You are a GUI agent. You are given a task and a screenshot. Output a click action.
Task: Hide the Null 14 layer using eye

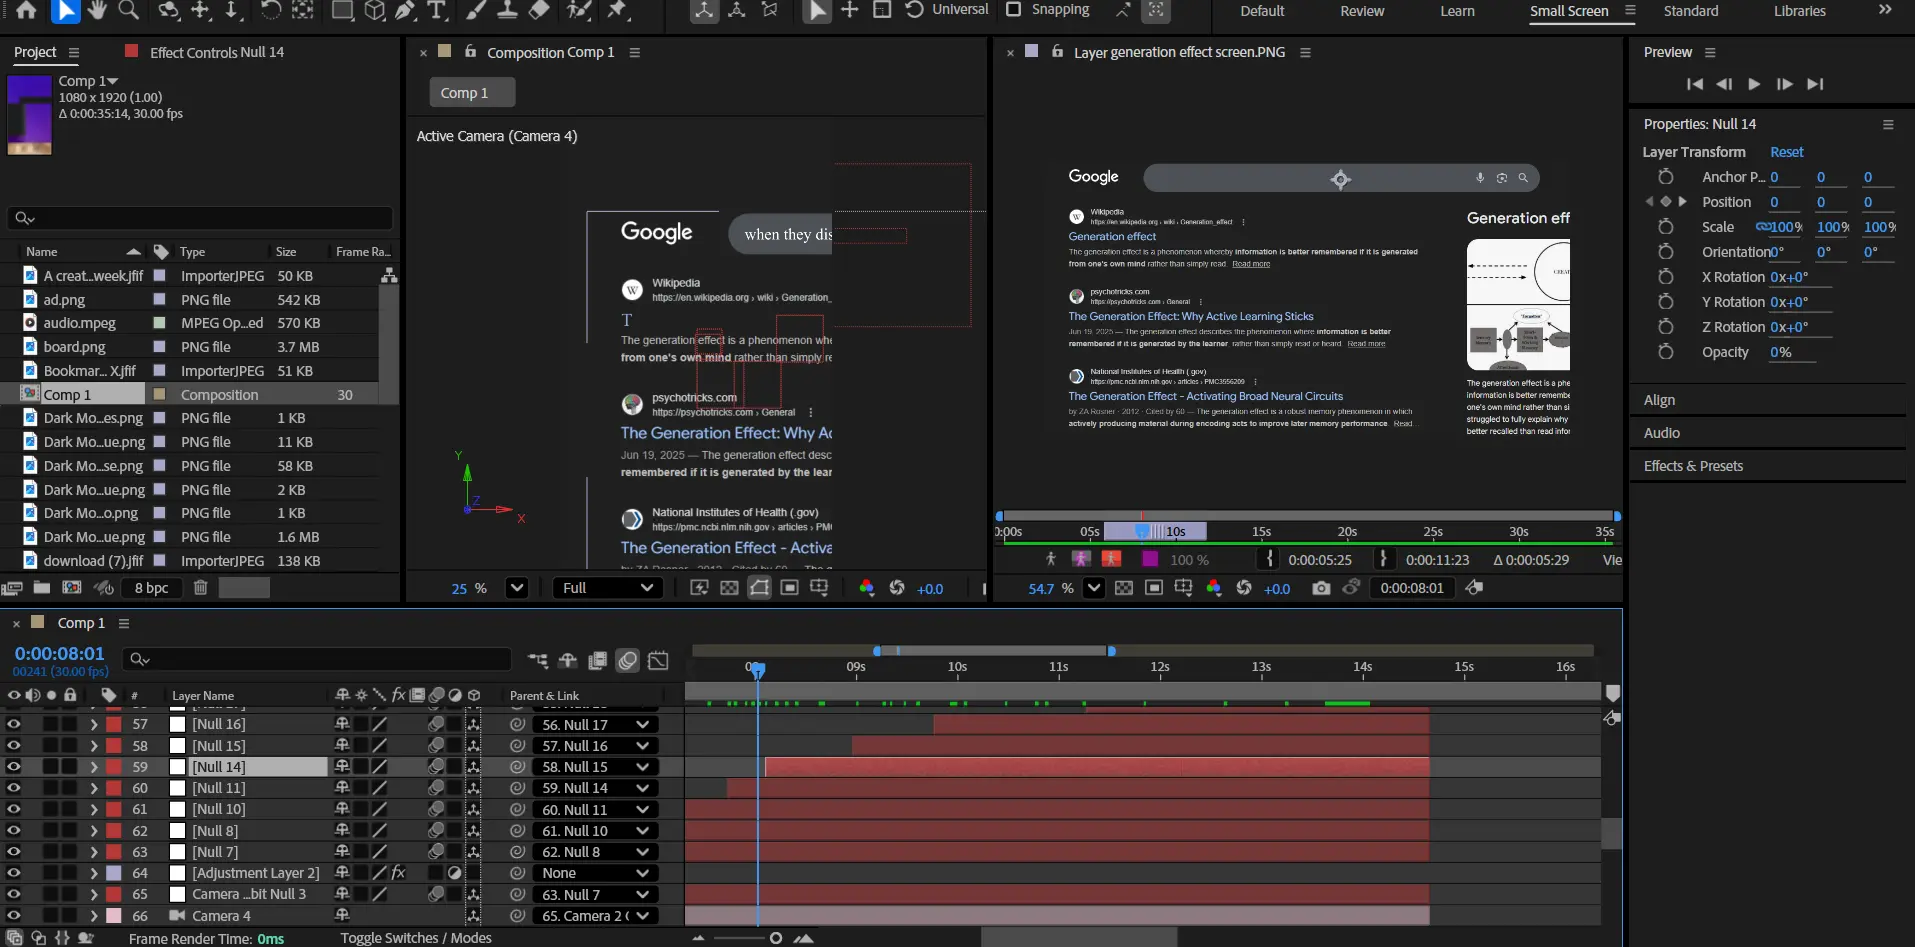click(14, 767)
